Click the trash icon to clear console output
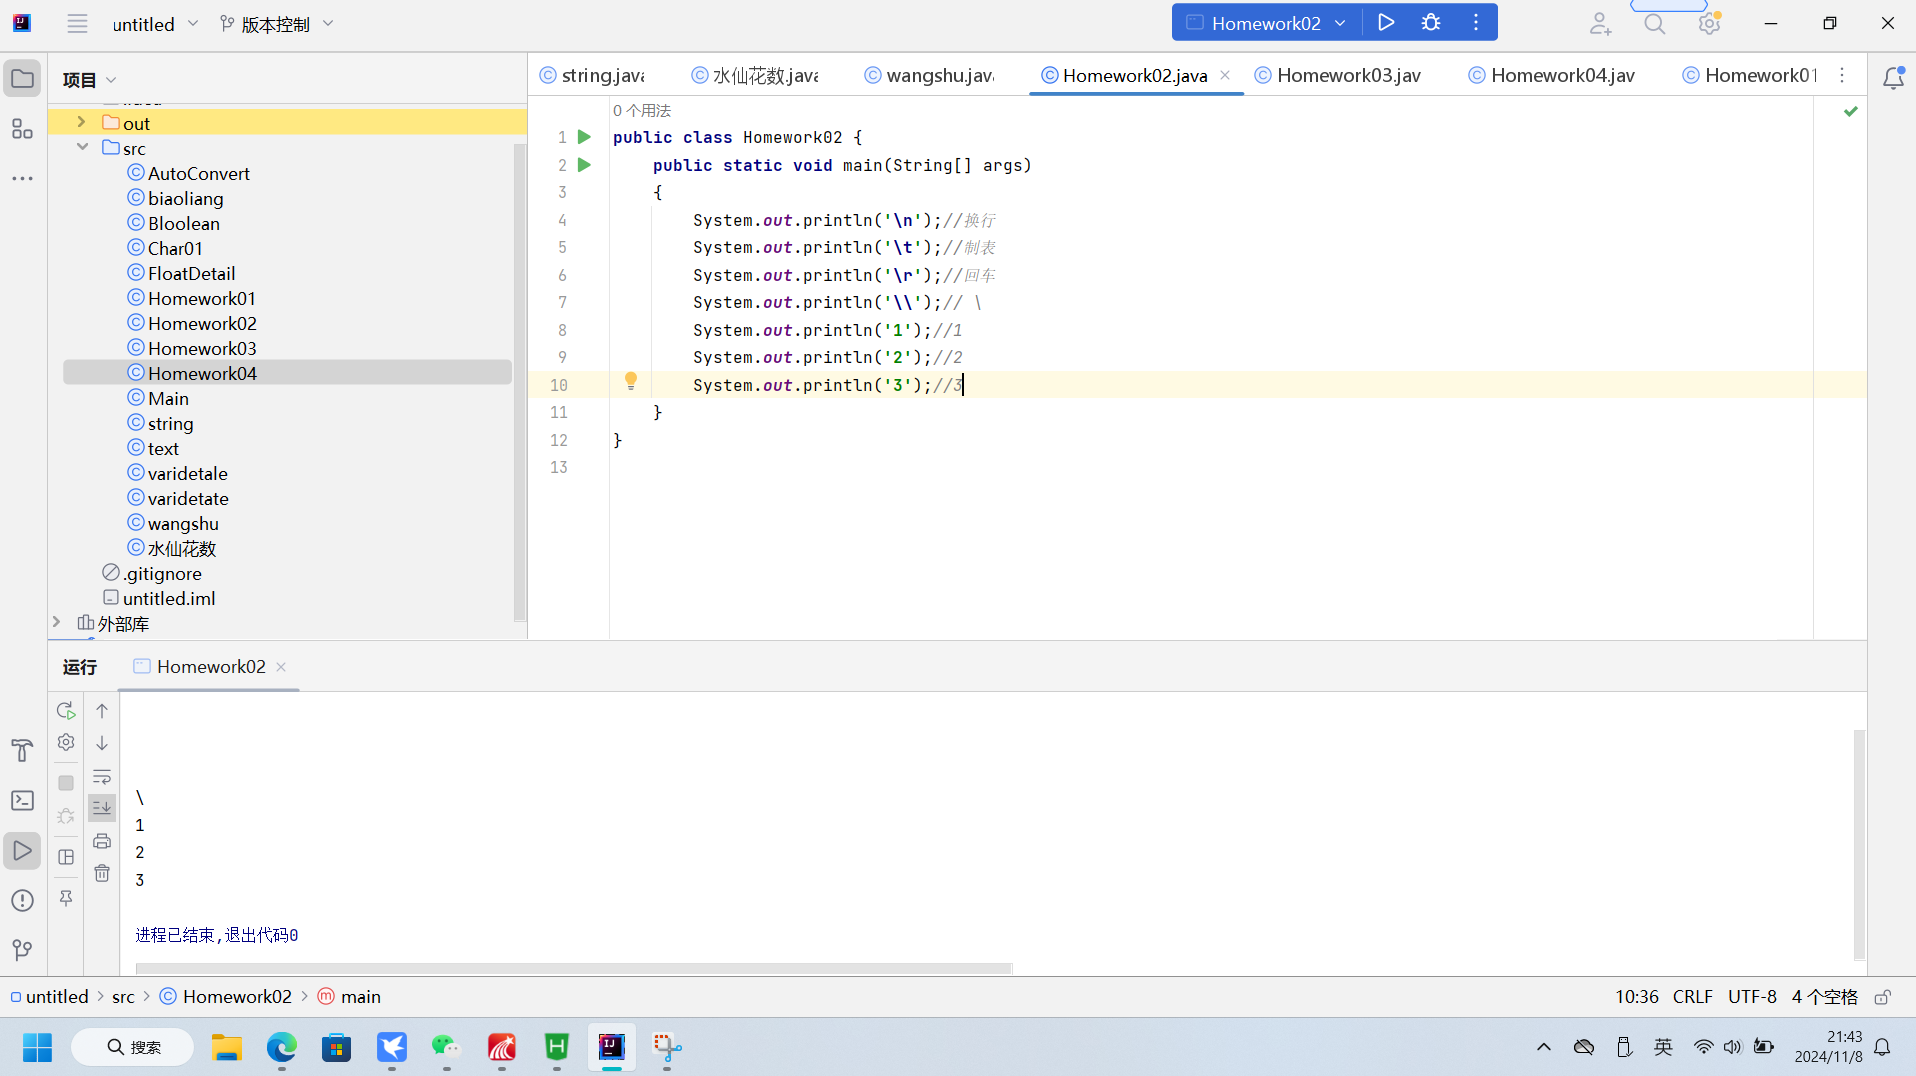Image resolution: width=1916 pixels, height=1076 pixels. tap(102, 874)
